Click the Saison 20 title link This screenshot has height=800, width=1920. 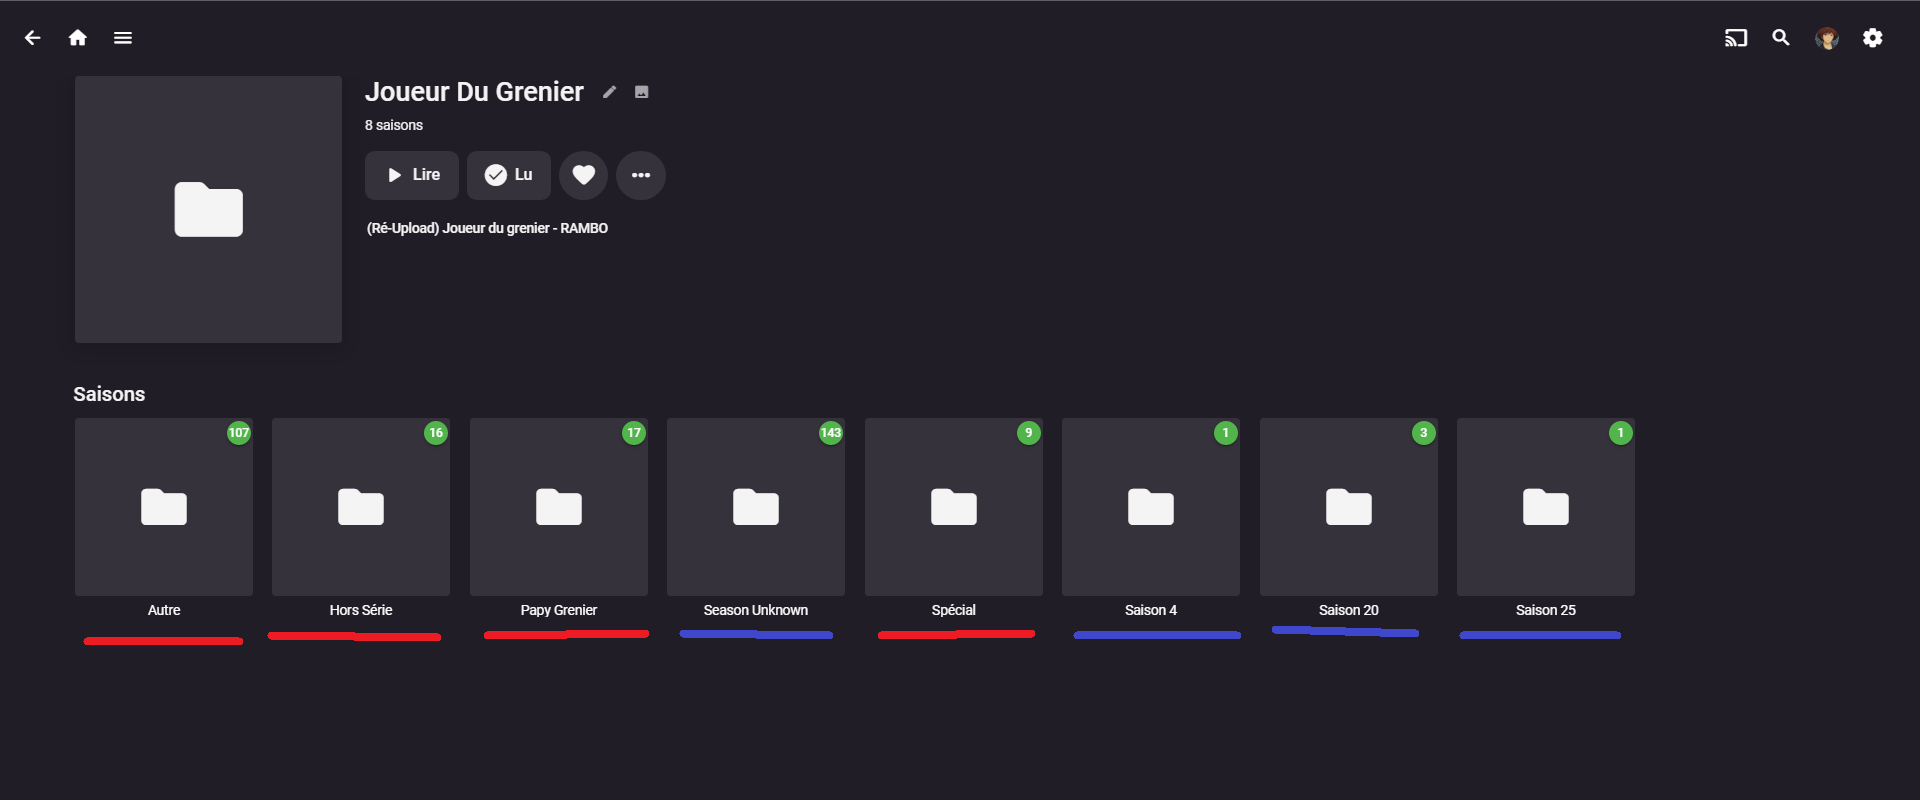(1349, 610)
